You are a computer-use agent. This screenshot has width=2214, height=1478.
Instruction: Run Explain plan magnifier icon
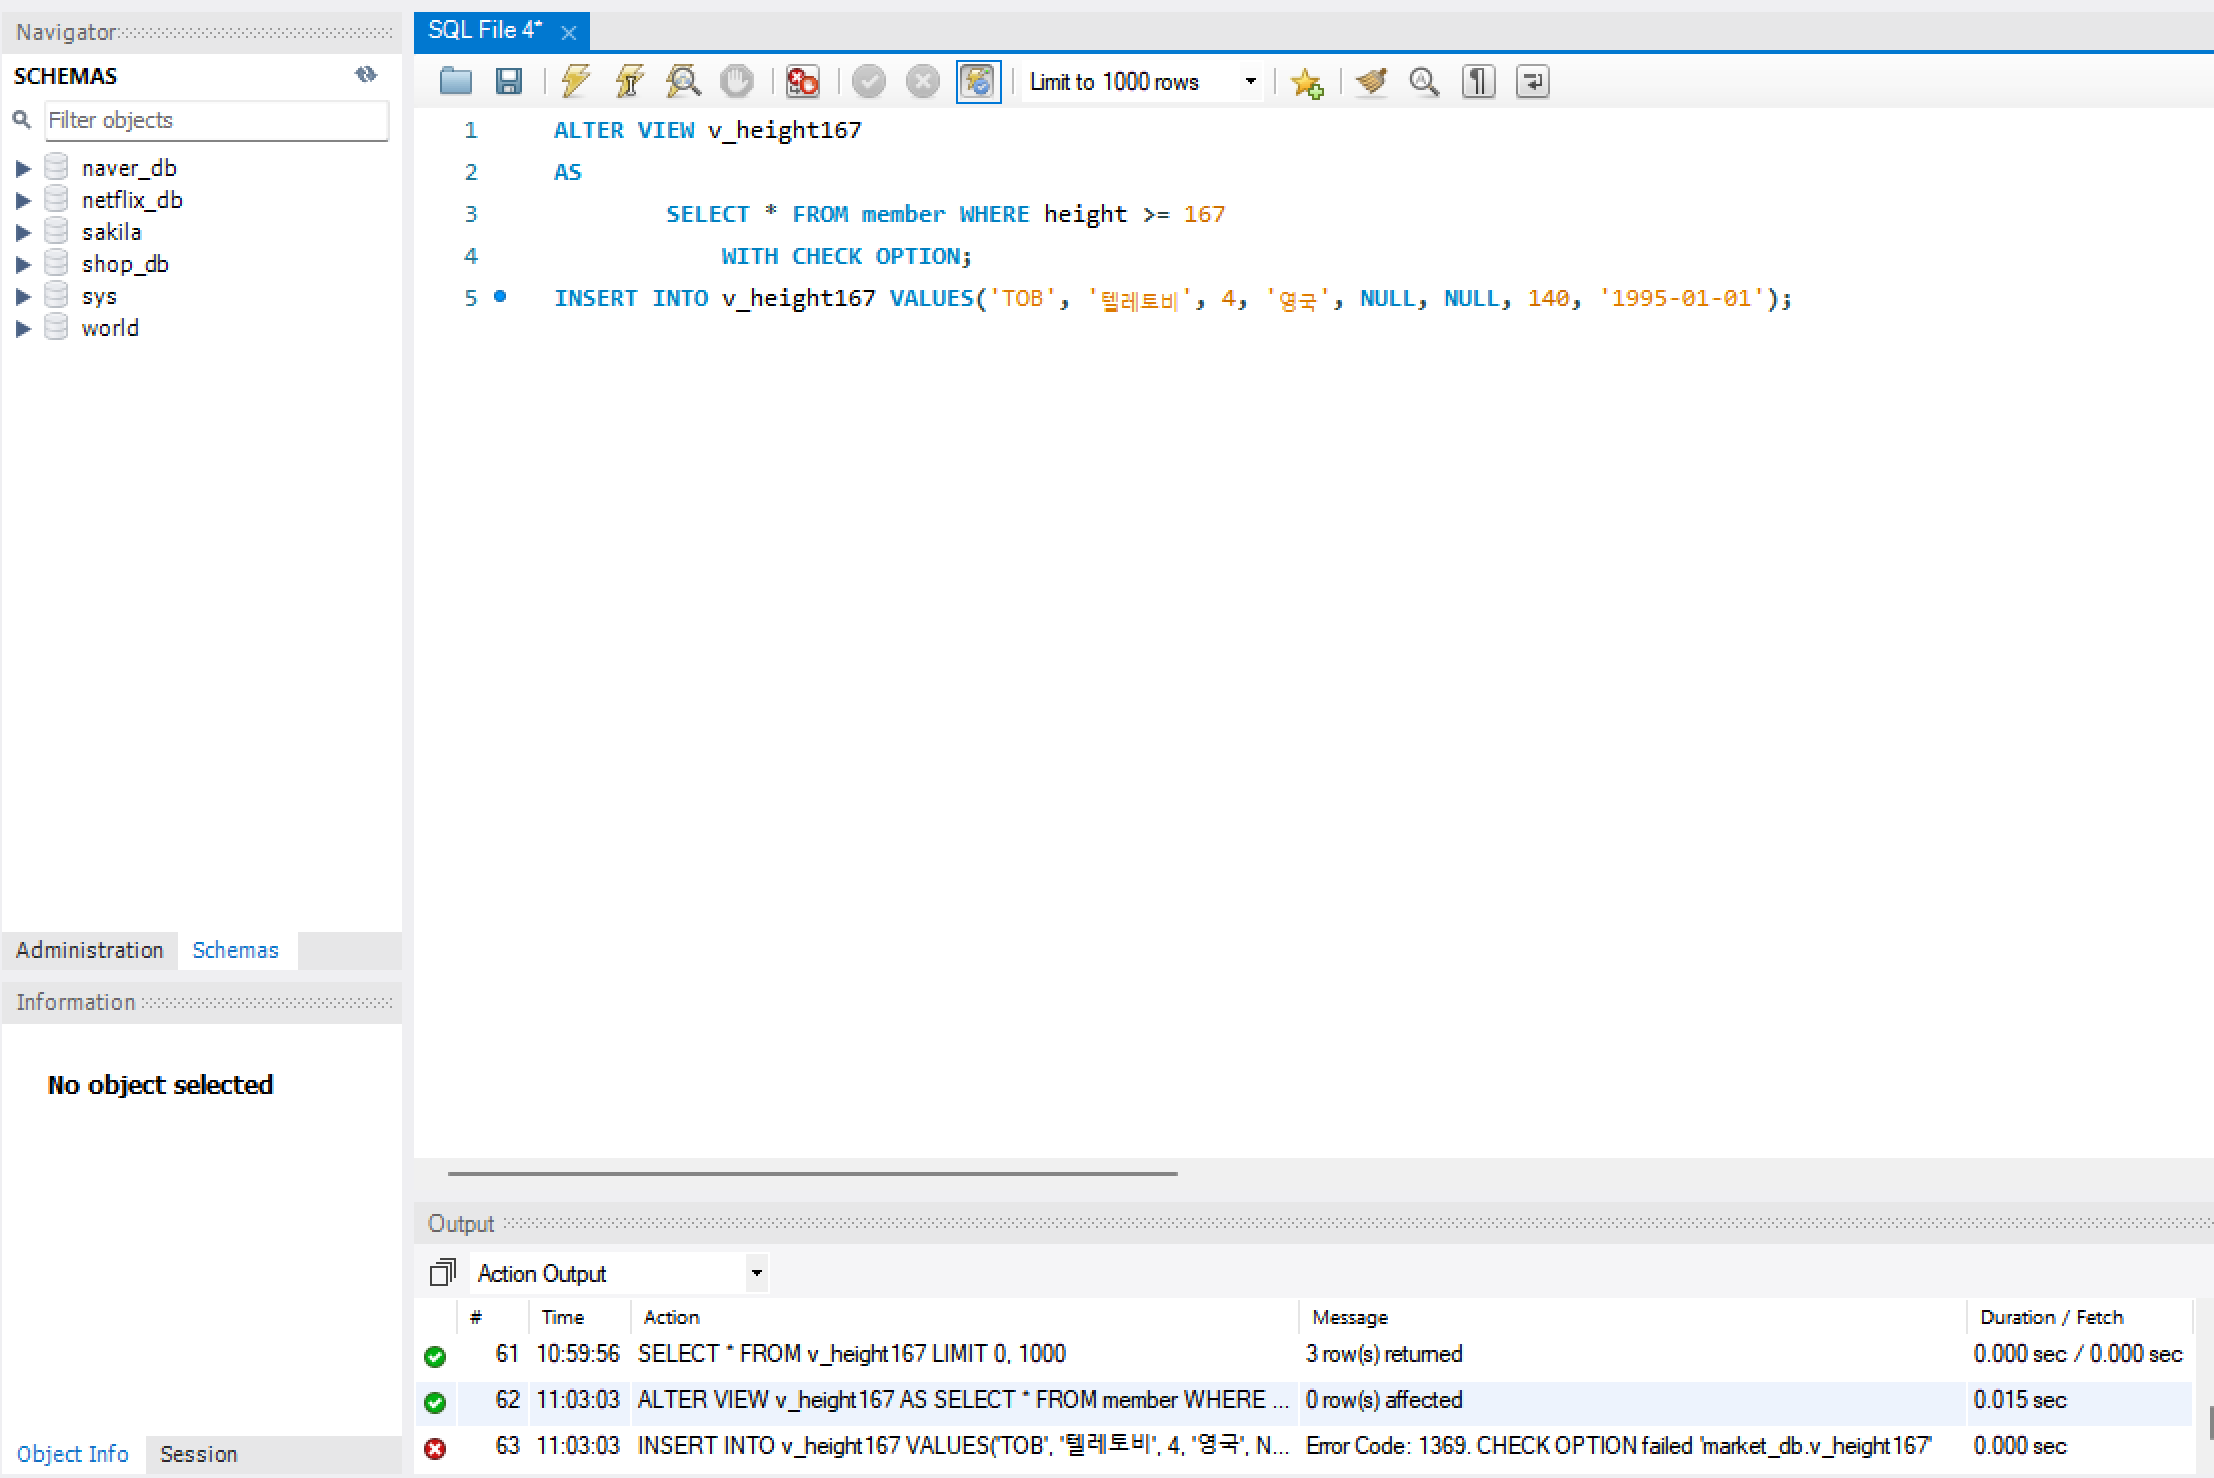point(683,81)
